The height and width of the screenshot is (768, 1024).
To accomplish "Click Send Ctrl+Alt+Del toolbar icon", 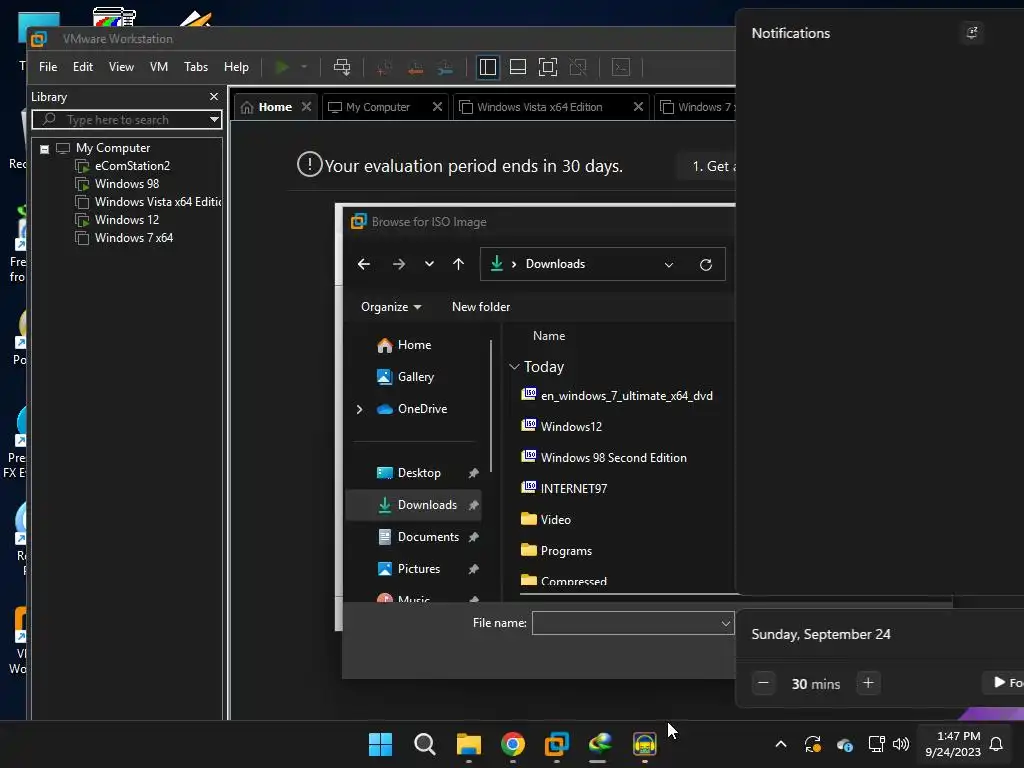I will pyautogui.click(x=342, y=67).
